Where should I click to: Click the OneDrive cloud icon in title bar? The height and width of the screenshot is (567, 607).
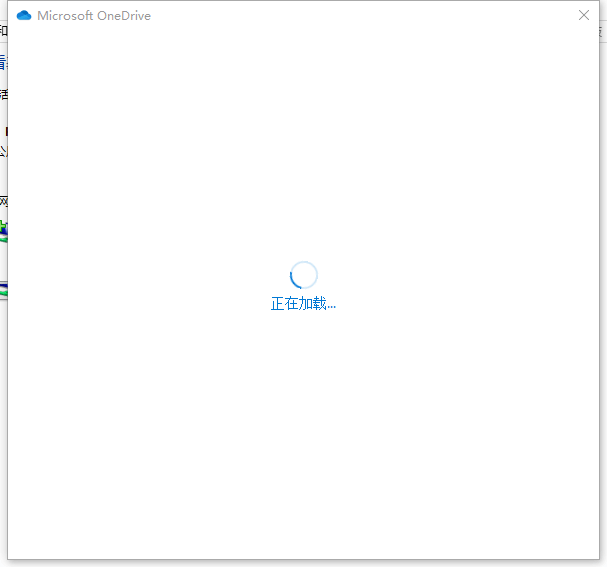pos(24,15)
